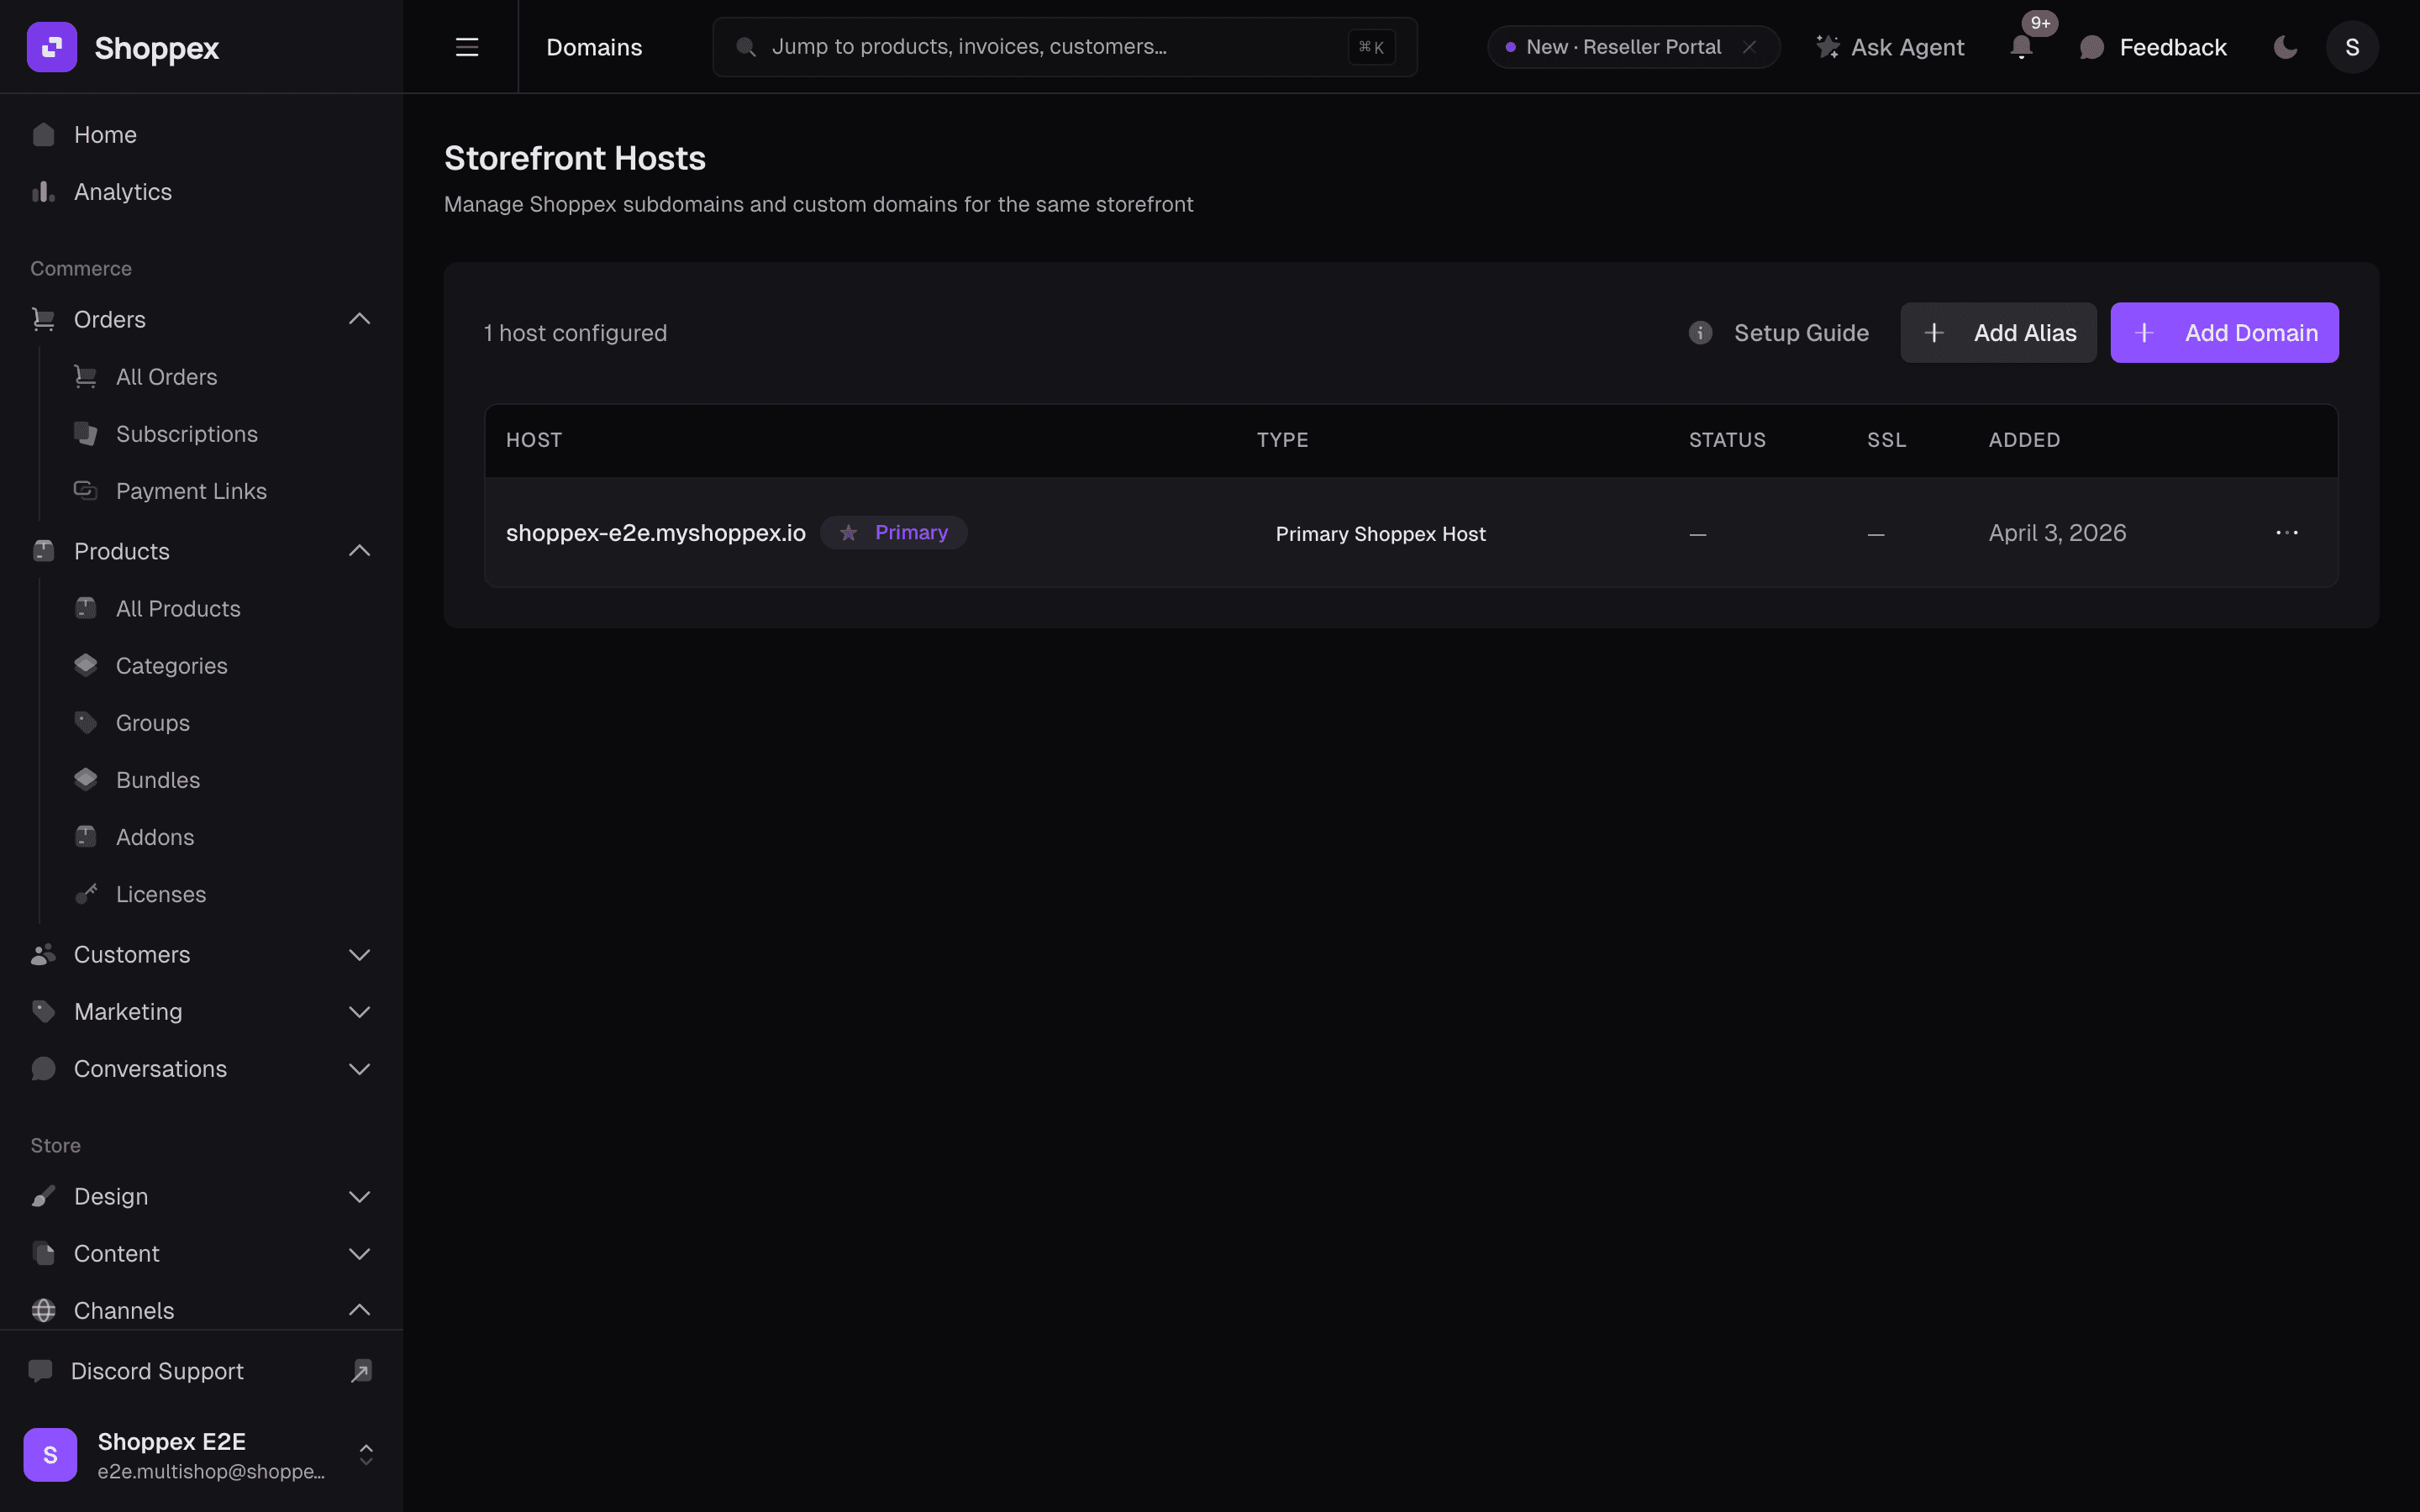2420x1512 pixels.
Task: Click the Addons box icon
Action: click(x=86, y=836)
